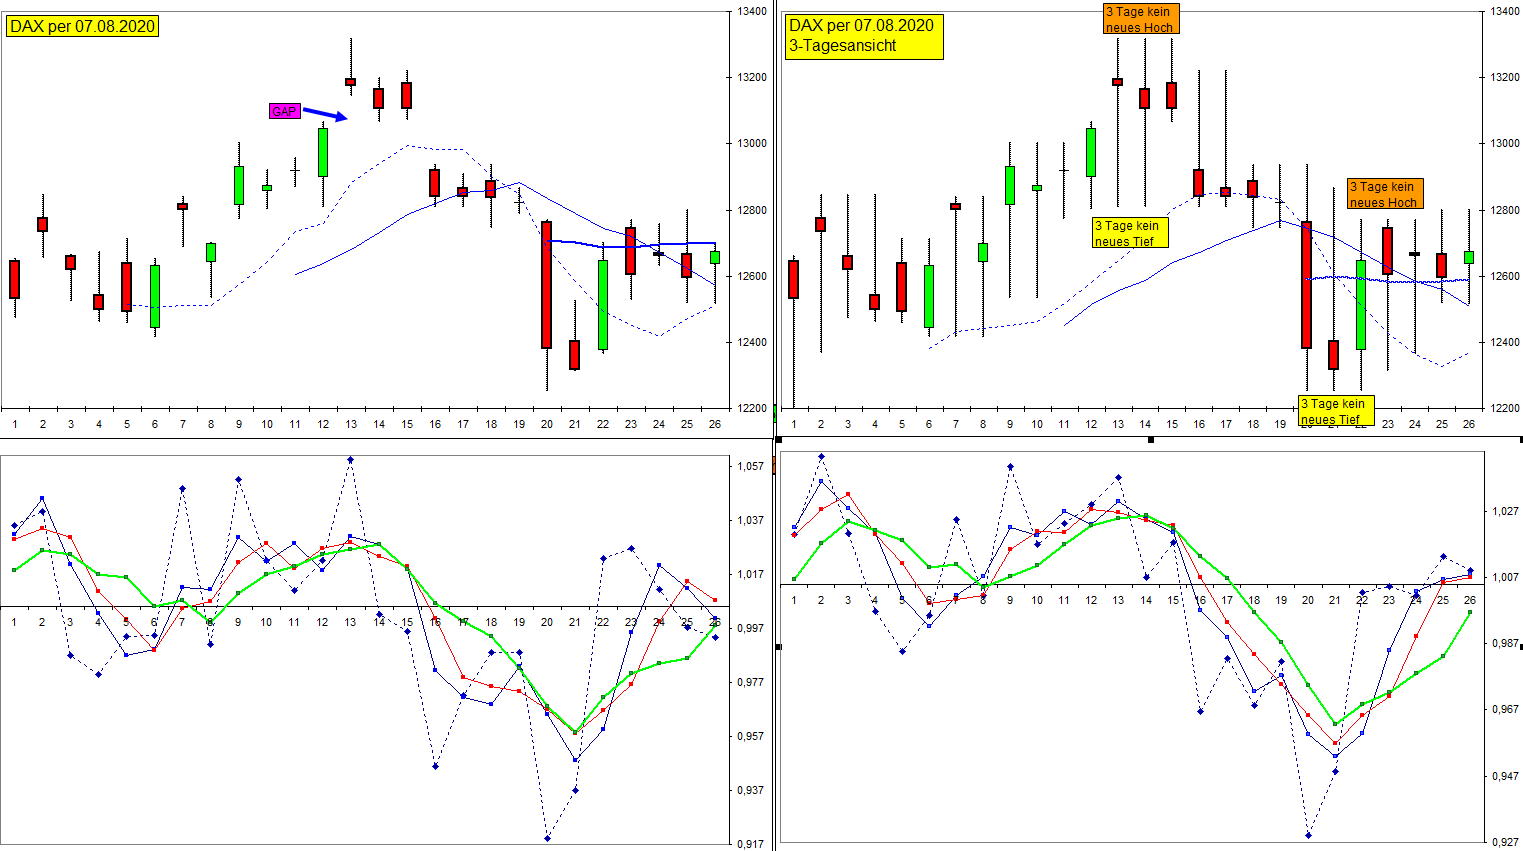This screenshot has width=1523, height=851.
Task: Select the 13000 axis value on the 3-Tagesansicht chart
Action: click(1504, 144)
